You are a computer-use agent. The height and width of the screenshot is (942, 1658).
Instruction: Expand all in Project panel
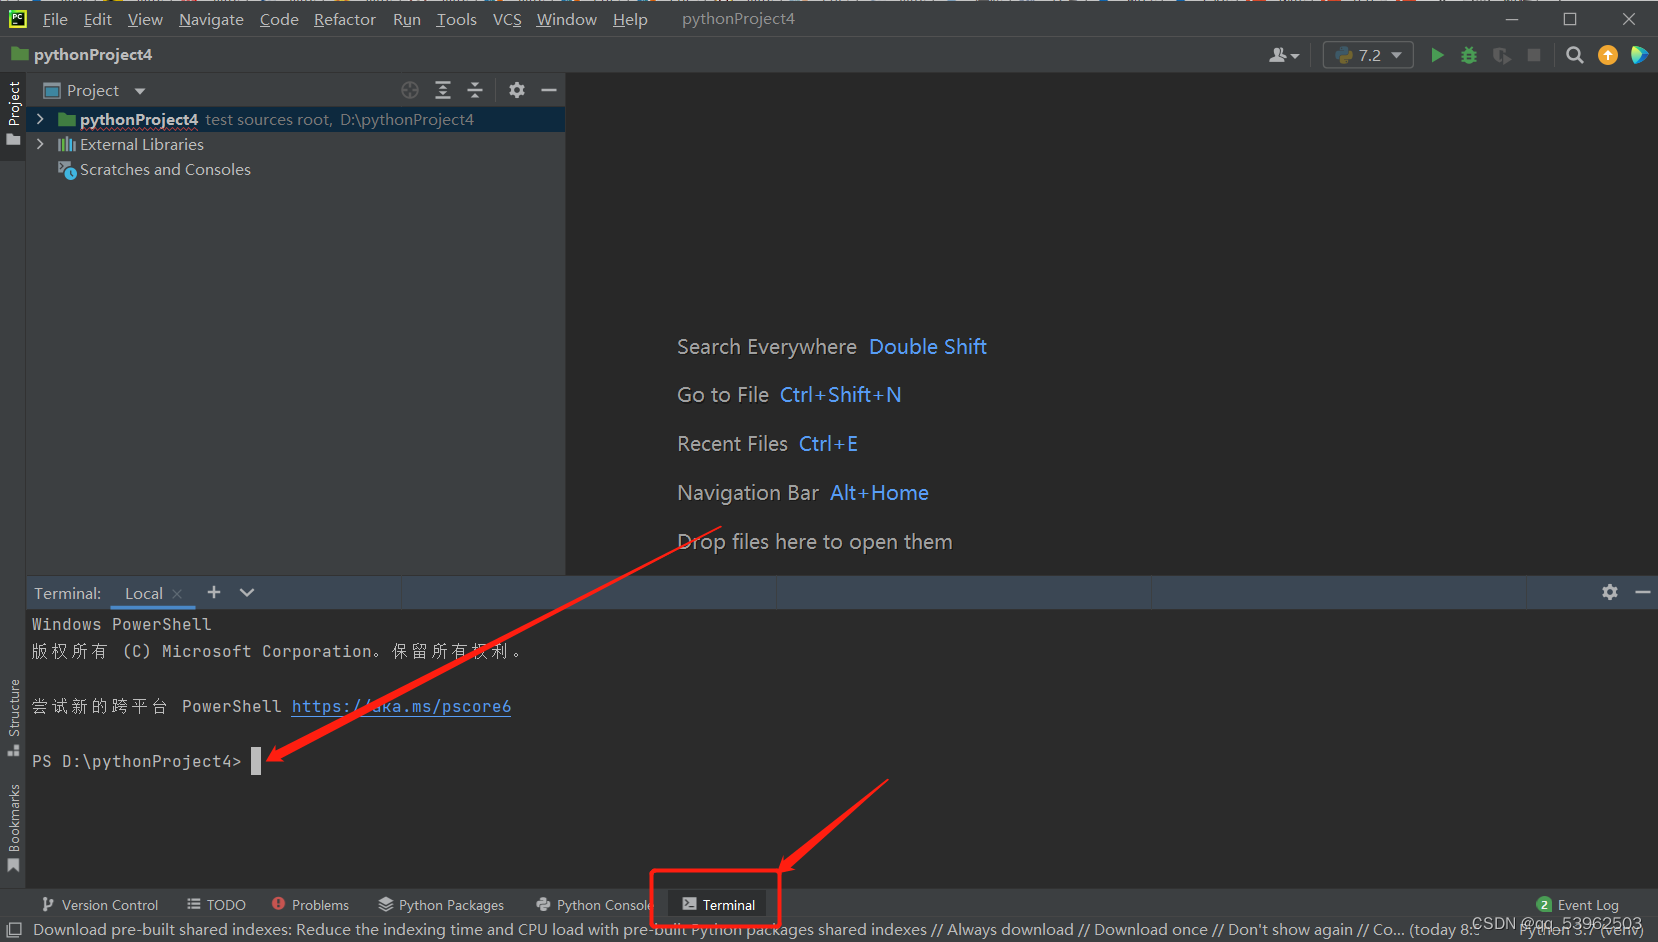(x=443, y=90)
